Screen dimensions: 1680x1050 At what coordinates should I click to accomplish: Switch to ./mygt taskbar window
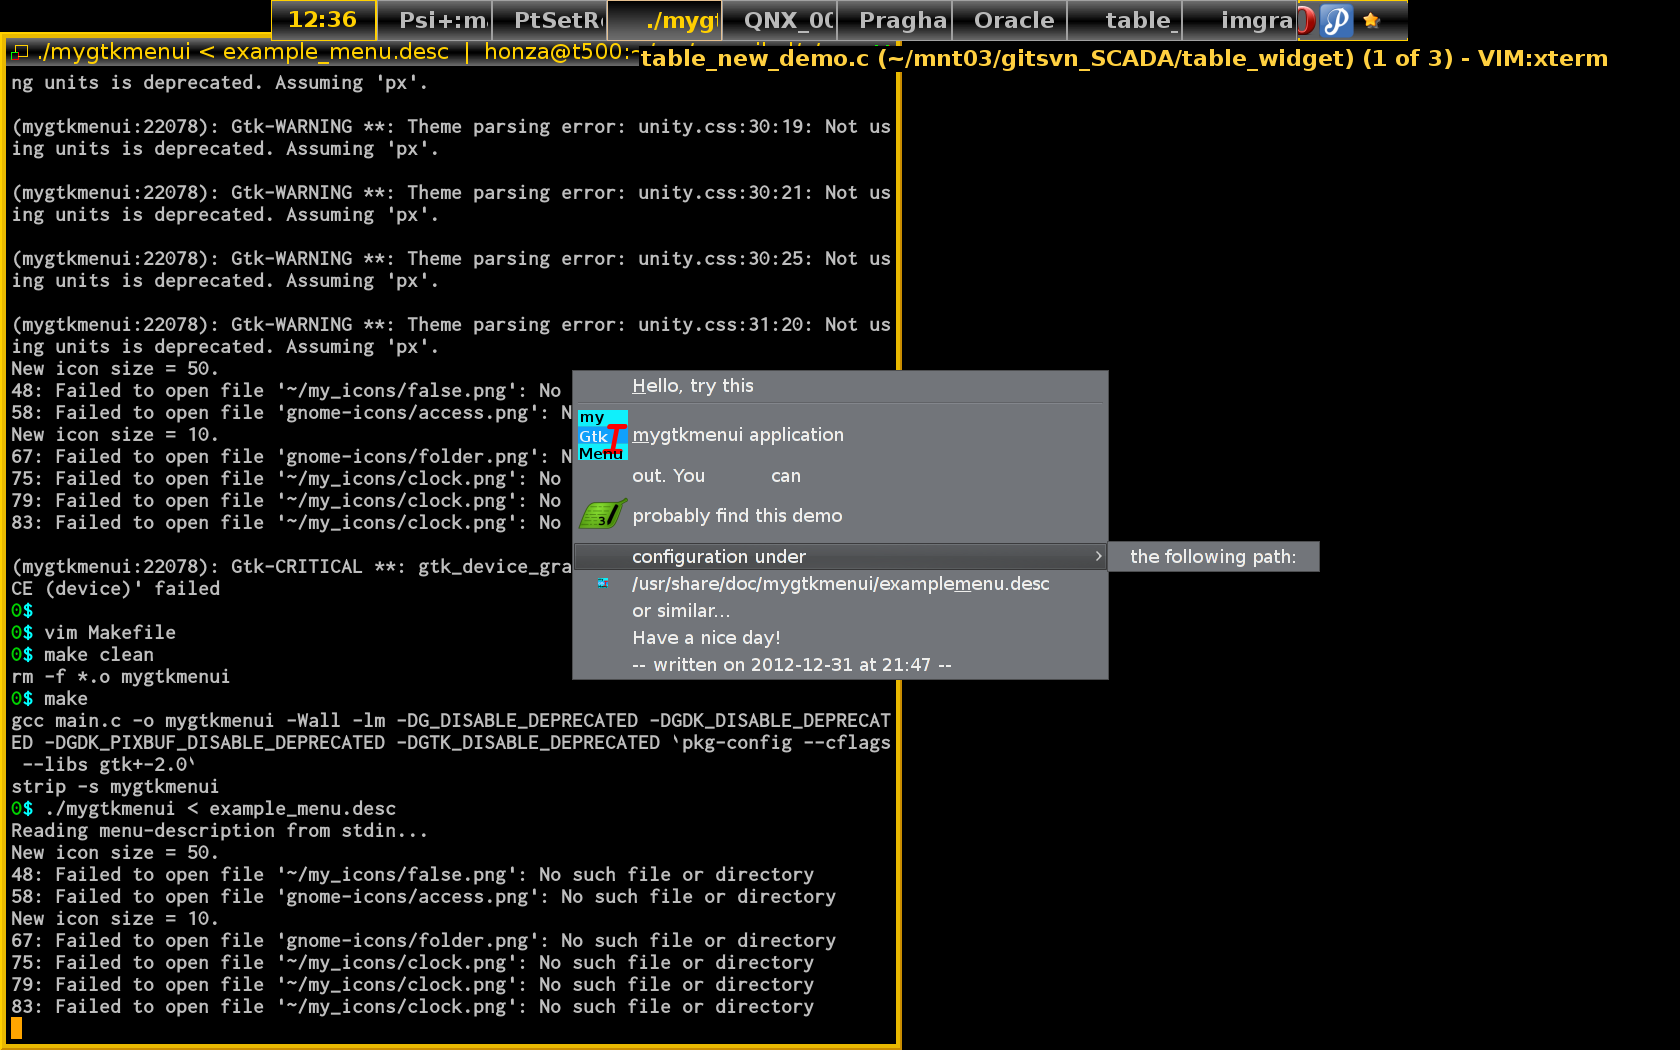(664, 20)
